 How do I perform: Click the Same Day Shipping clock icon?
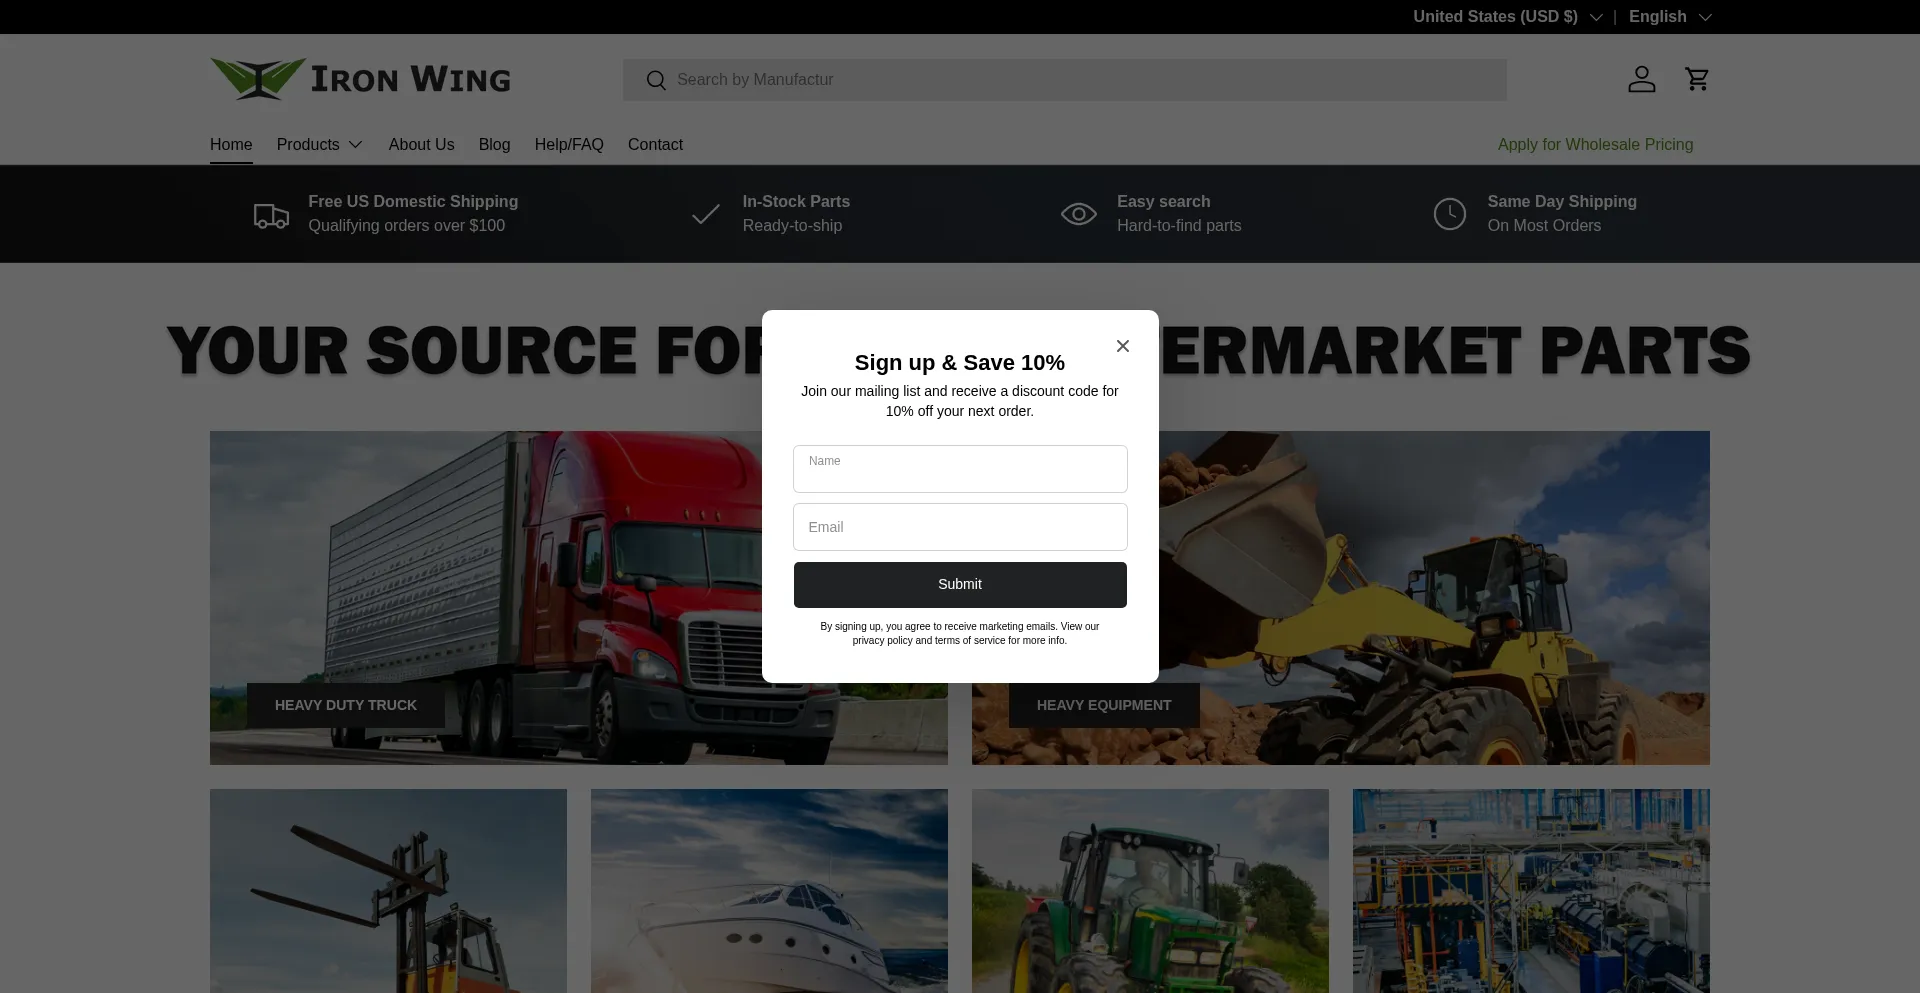click(x=1449, y=214)
